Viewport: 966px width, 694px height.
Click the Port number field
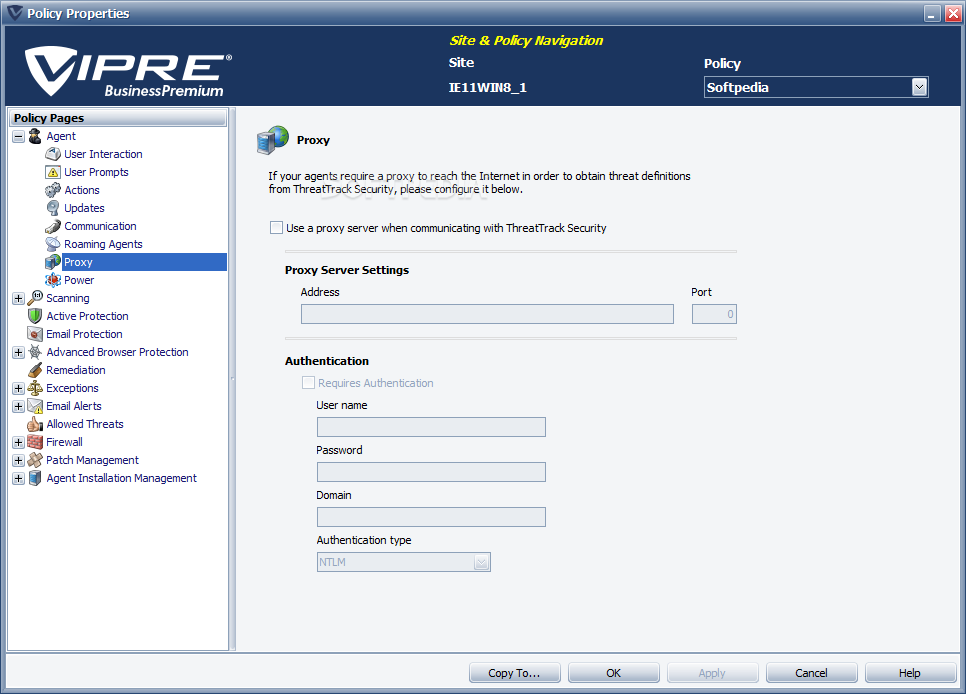point(714,314)
